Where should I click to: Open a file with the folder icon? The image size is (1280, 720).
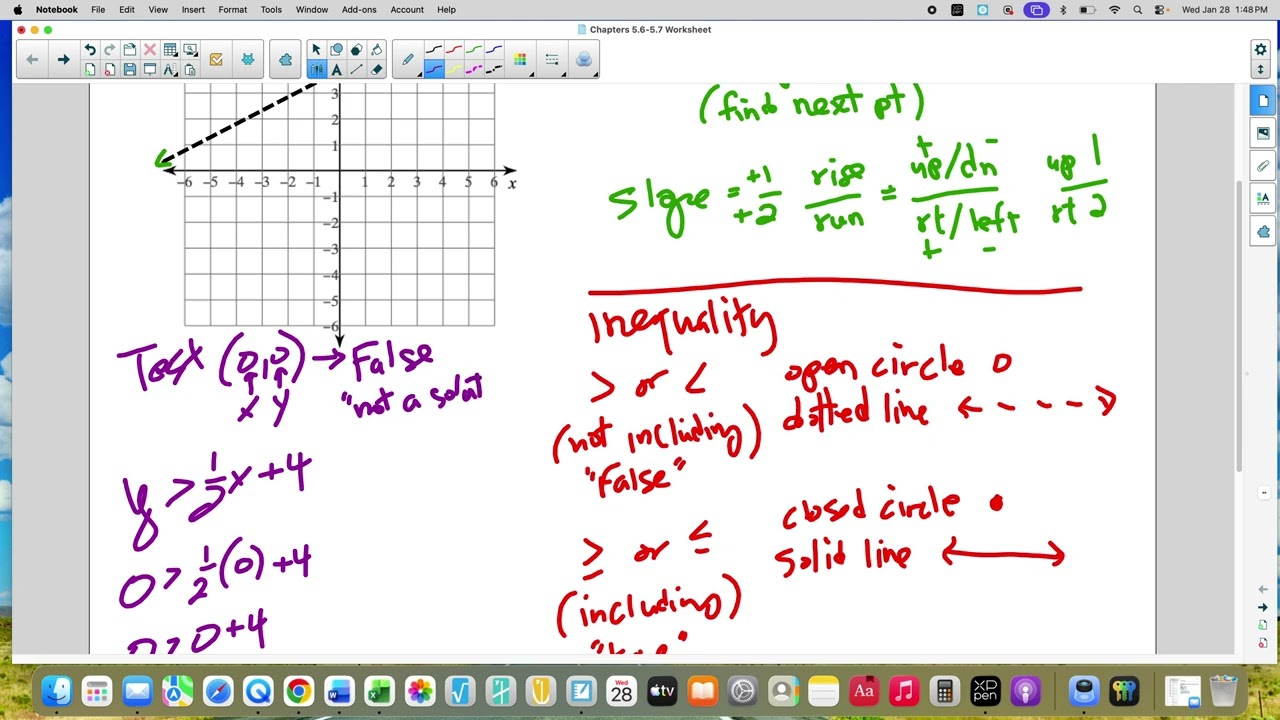coord(130,49)
